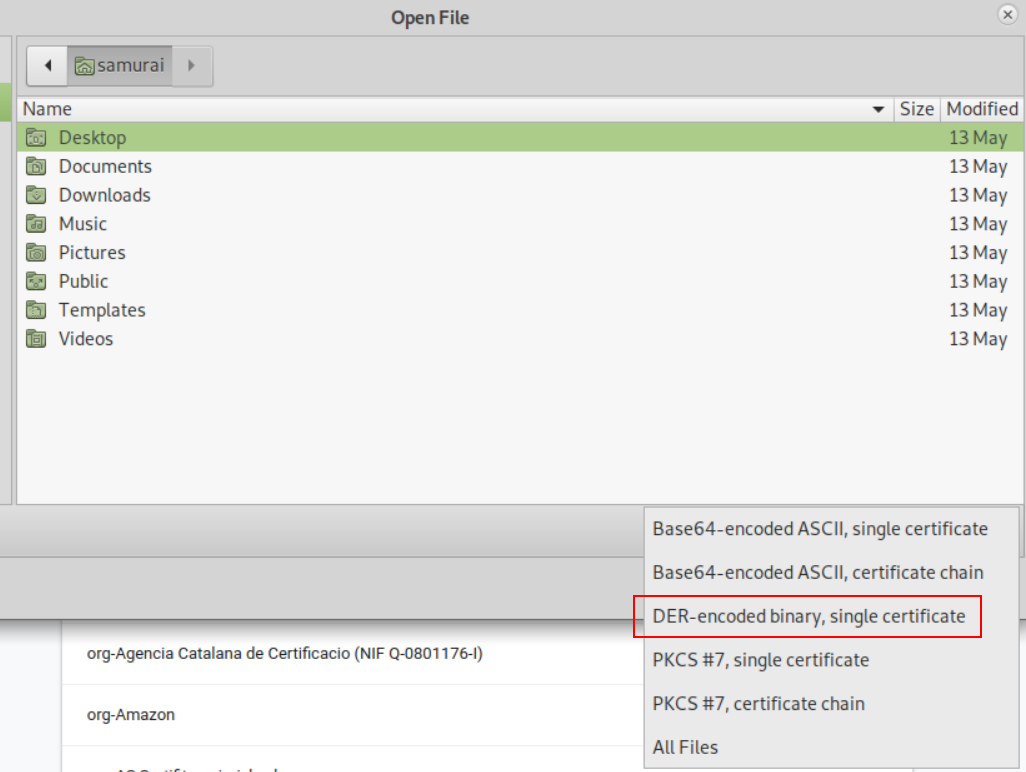
Task: Open the Public folder icon
Action: pyautogui.click(x=34, y=281)
